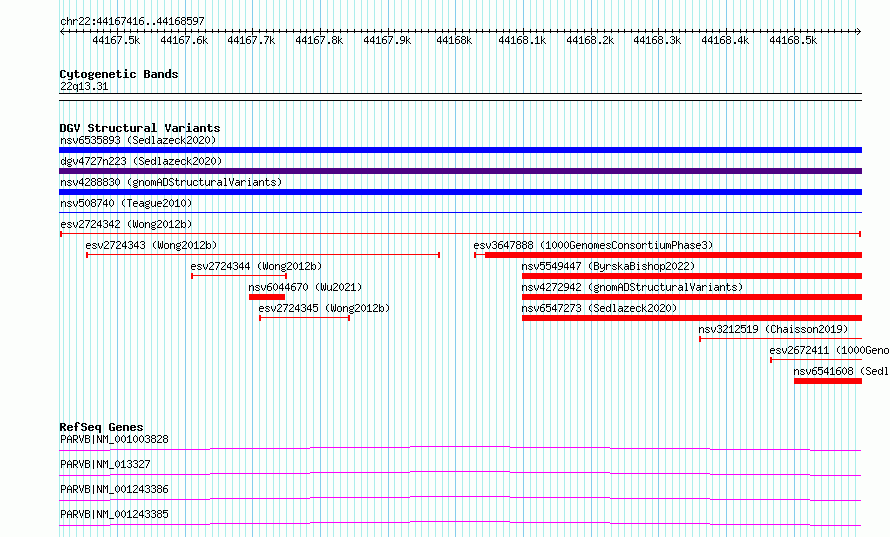
Task: Select esv2724344 (Wong2012b) variant label
Action: click(x=256, y=266)
